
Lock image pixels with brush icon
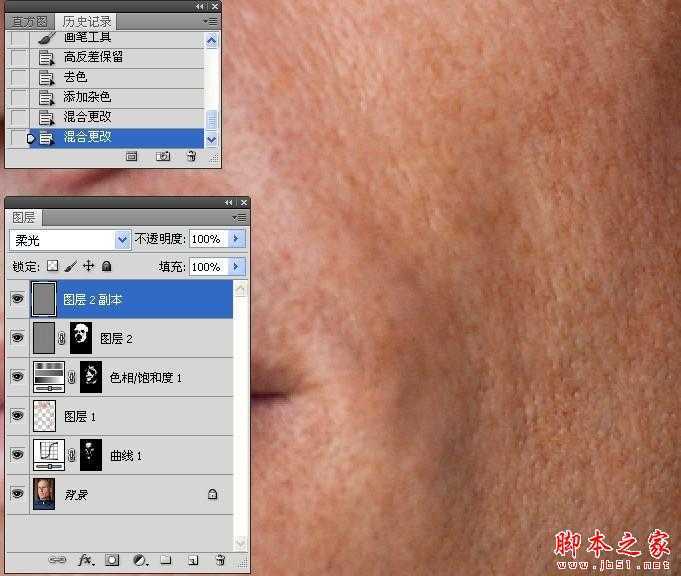[71, 266]
